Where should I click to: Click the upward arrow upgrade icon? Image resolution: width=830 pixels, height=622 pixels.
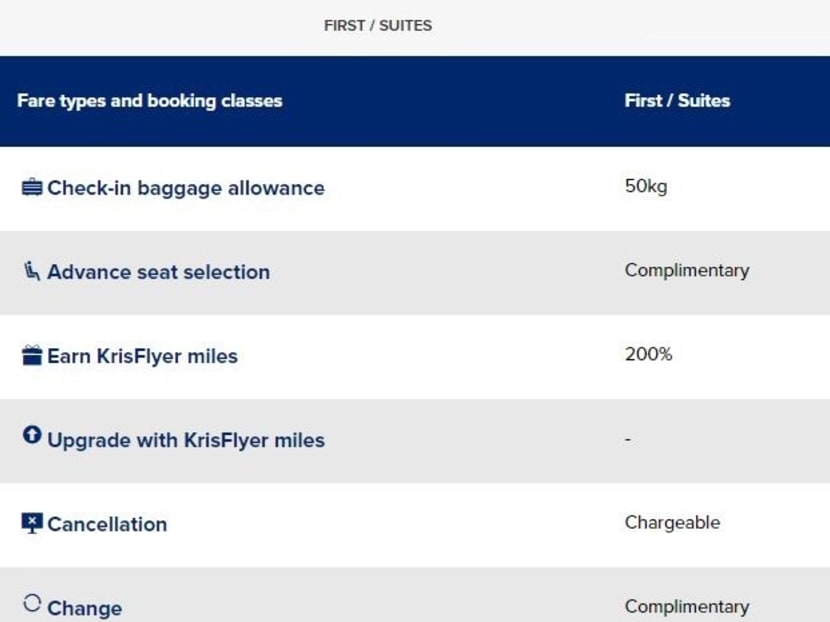(32, 435)
